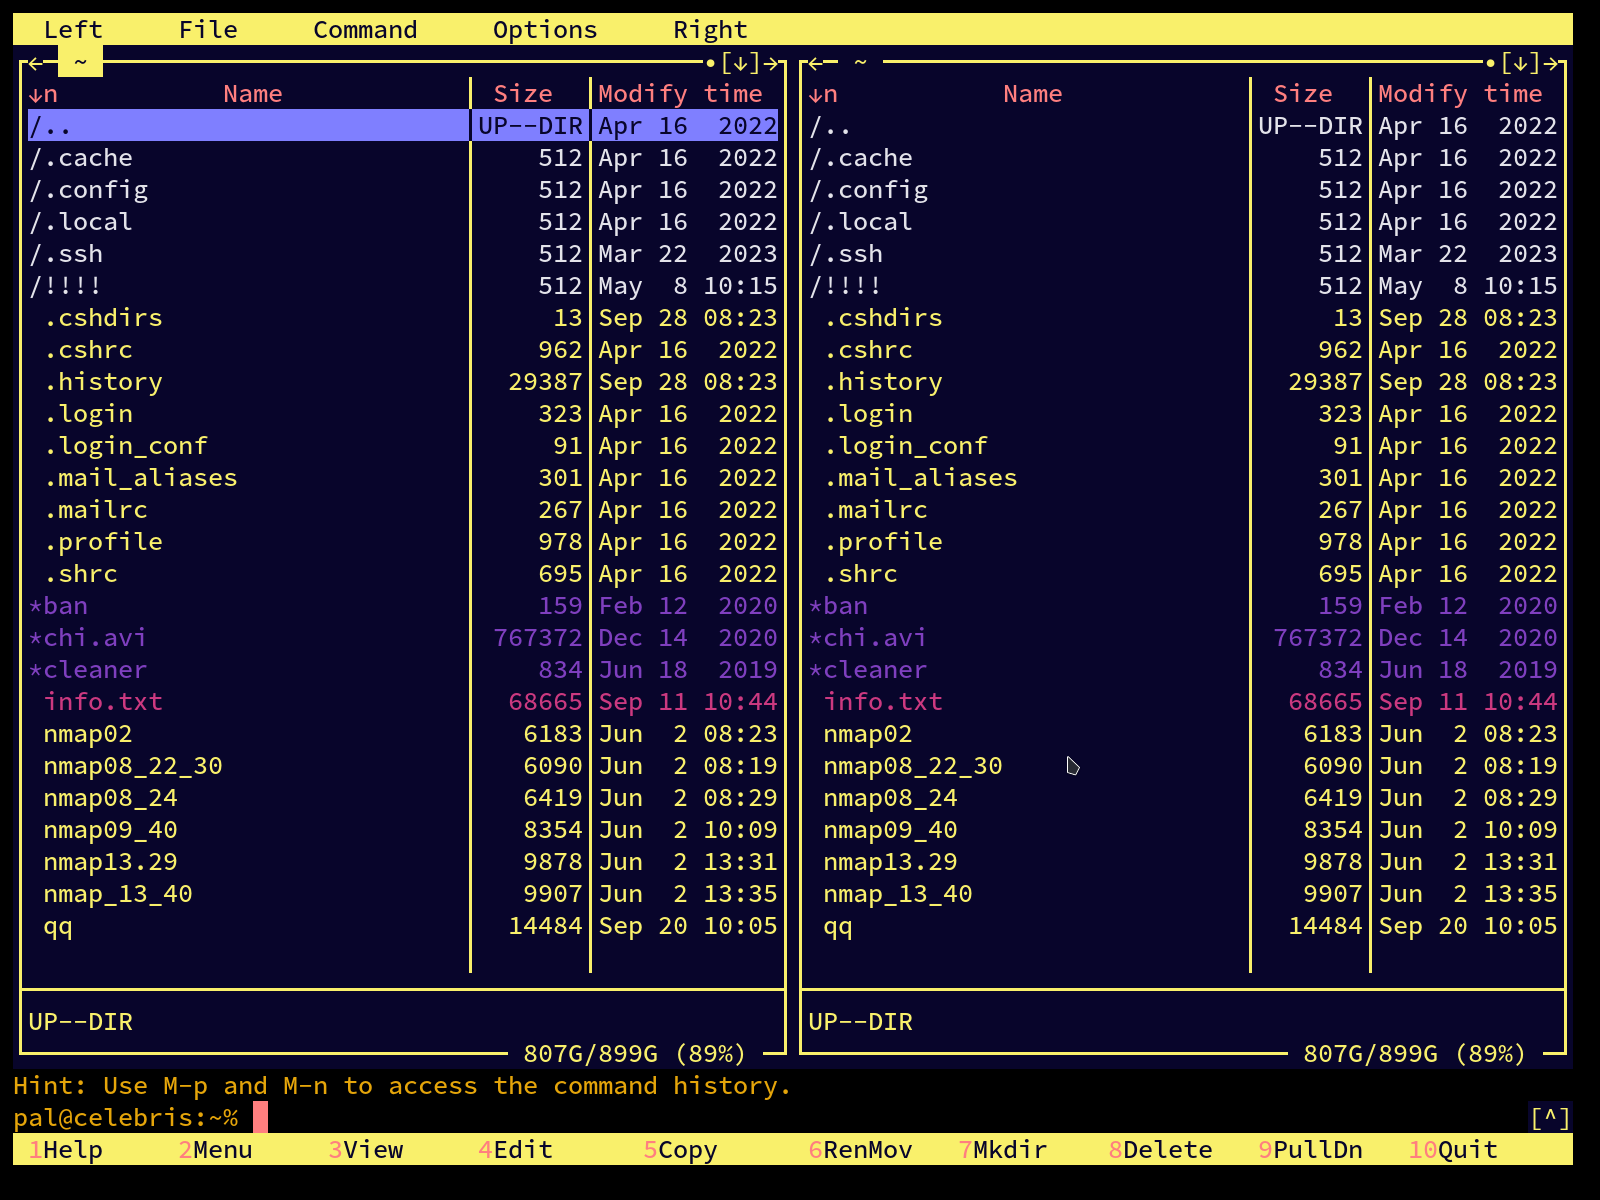Click F8 Delete button
The height and width of the screenshot is (1200, 1600).
[x=1161, y=1150]
